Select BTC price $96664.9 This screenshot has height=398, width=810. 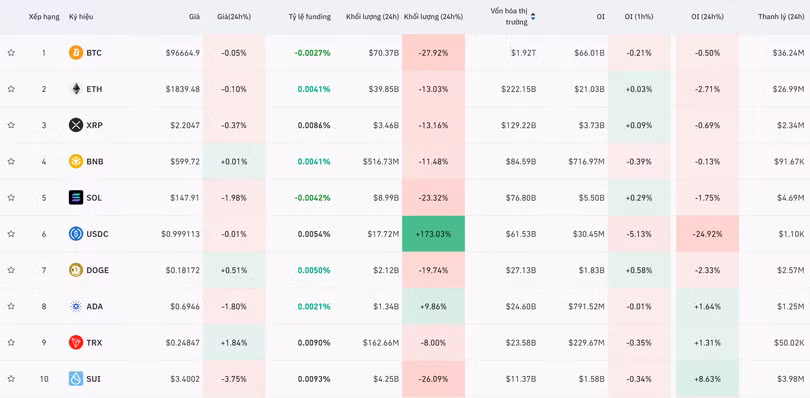coord(183,53)
